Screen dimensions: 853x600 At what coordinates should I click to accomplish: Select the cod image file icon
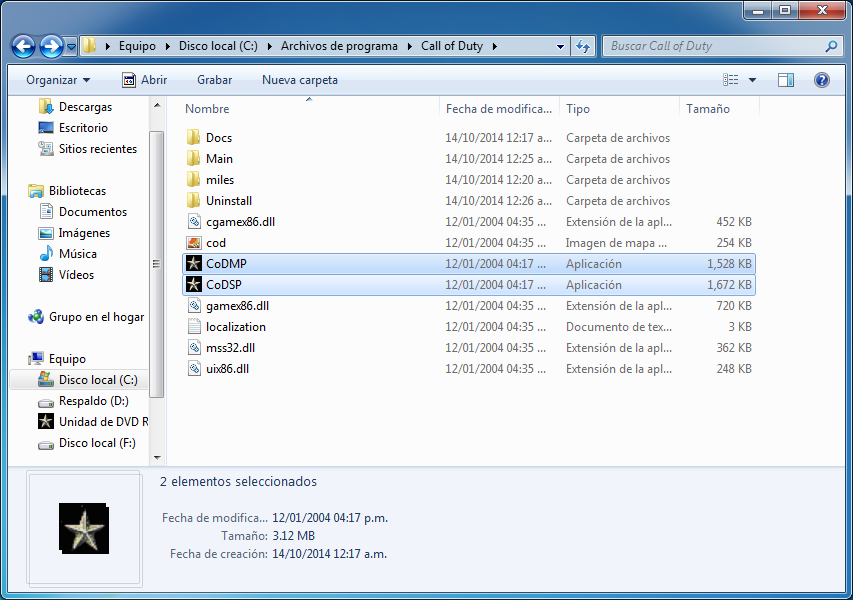[194, 243]
